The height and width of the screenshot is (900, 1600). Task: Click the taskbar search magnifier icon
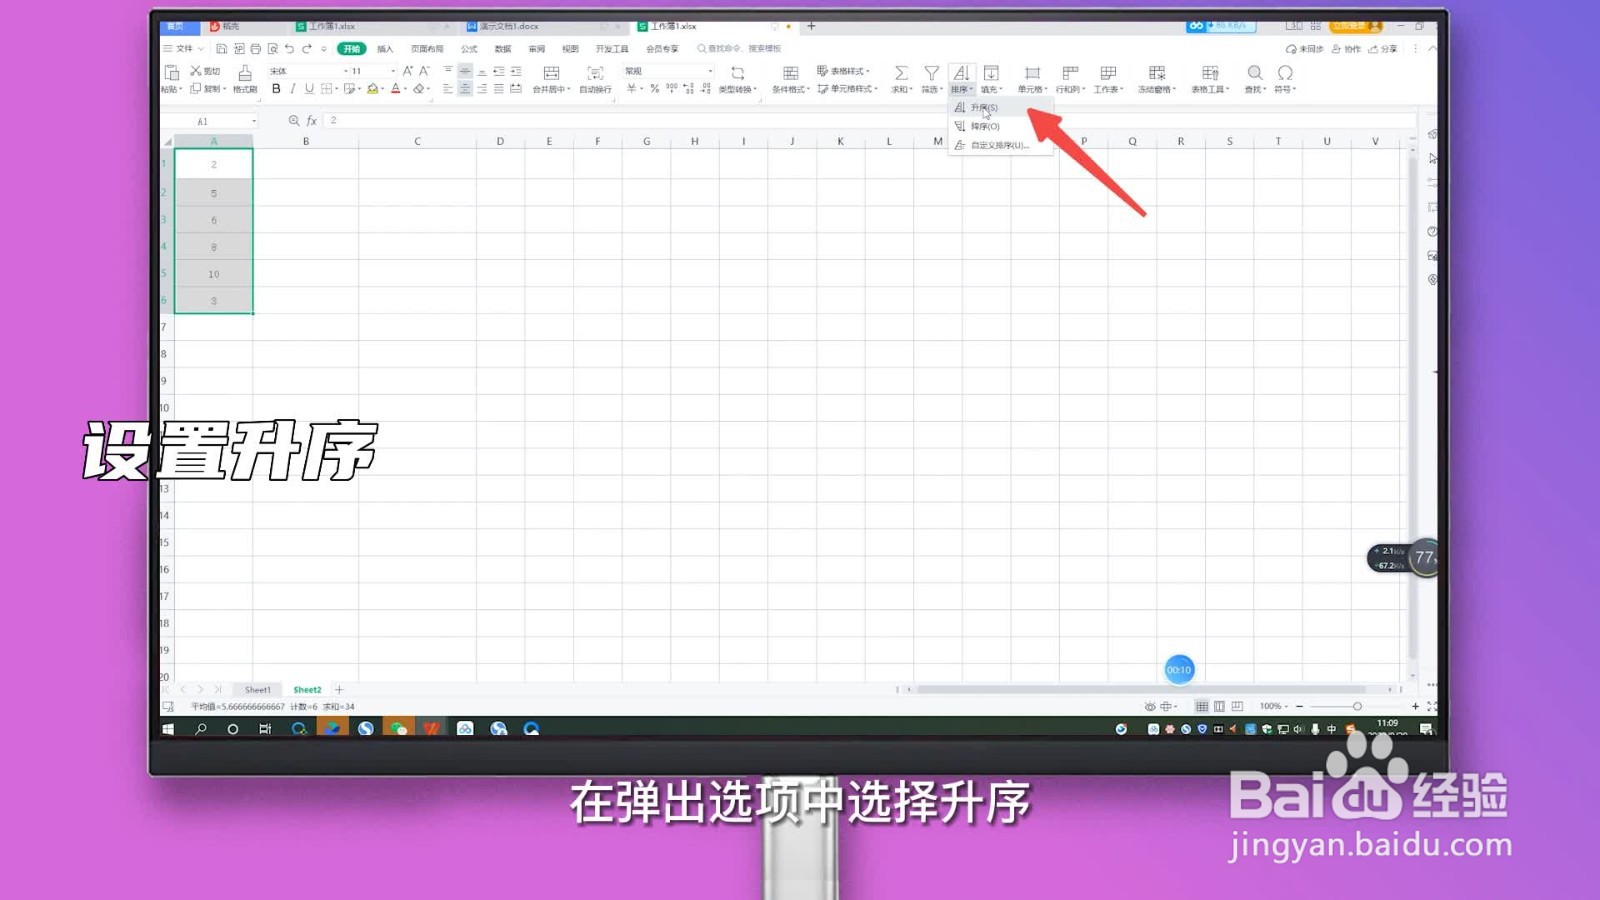(201, 729)
